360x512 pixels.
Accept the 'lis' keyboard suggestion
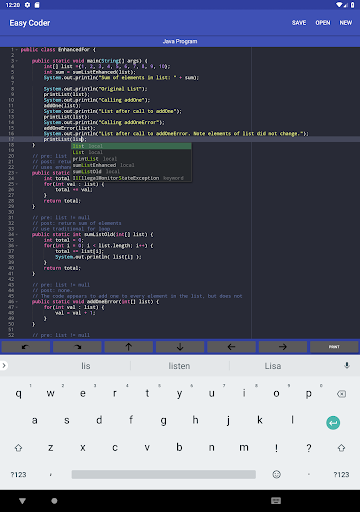coord(86,366)
